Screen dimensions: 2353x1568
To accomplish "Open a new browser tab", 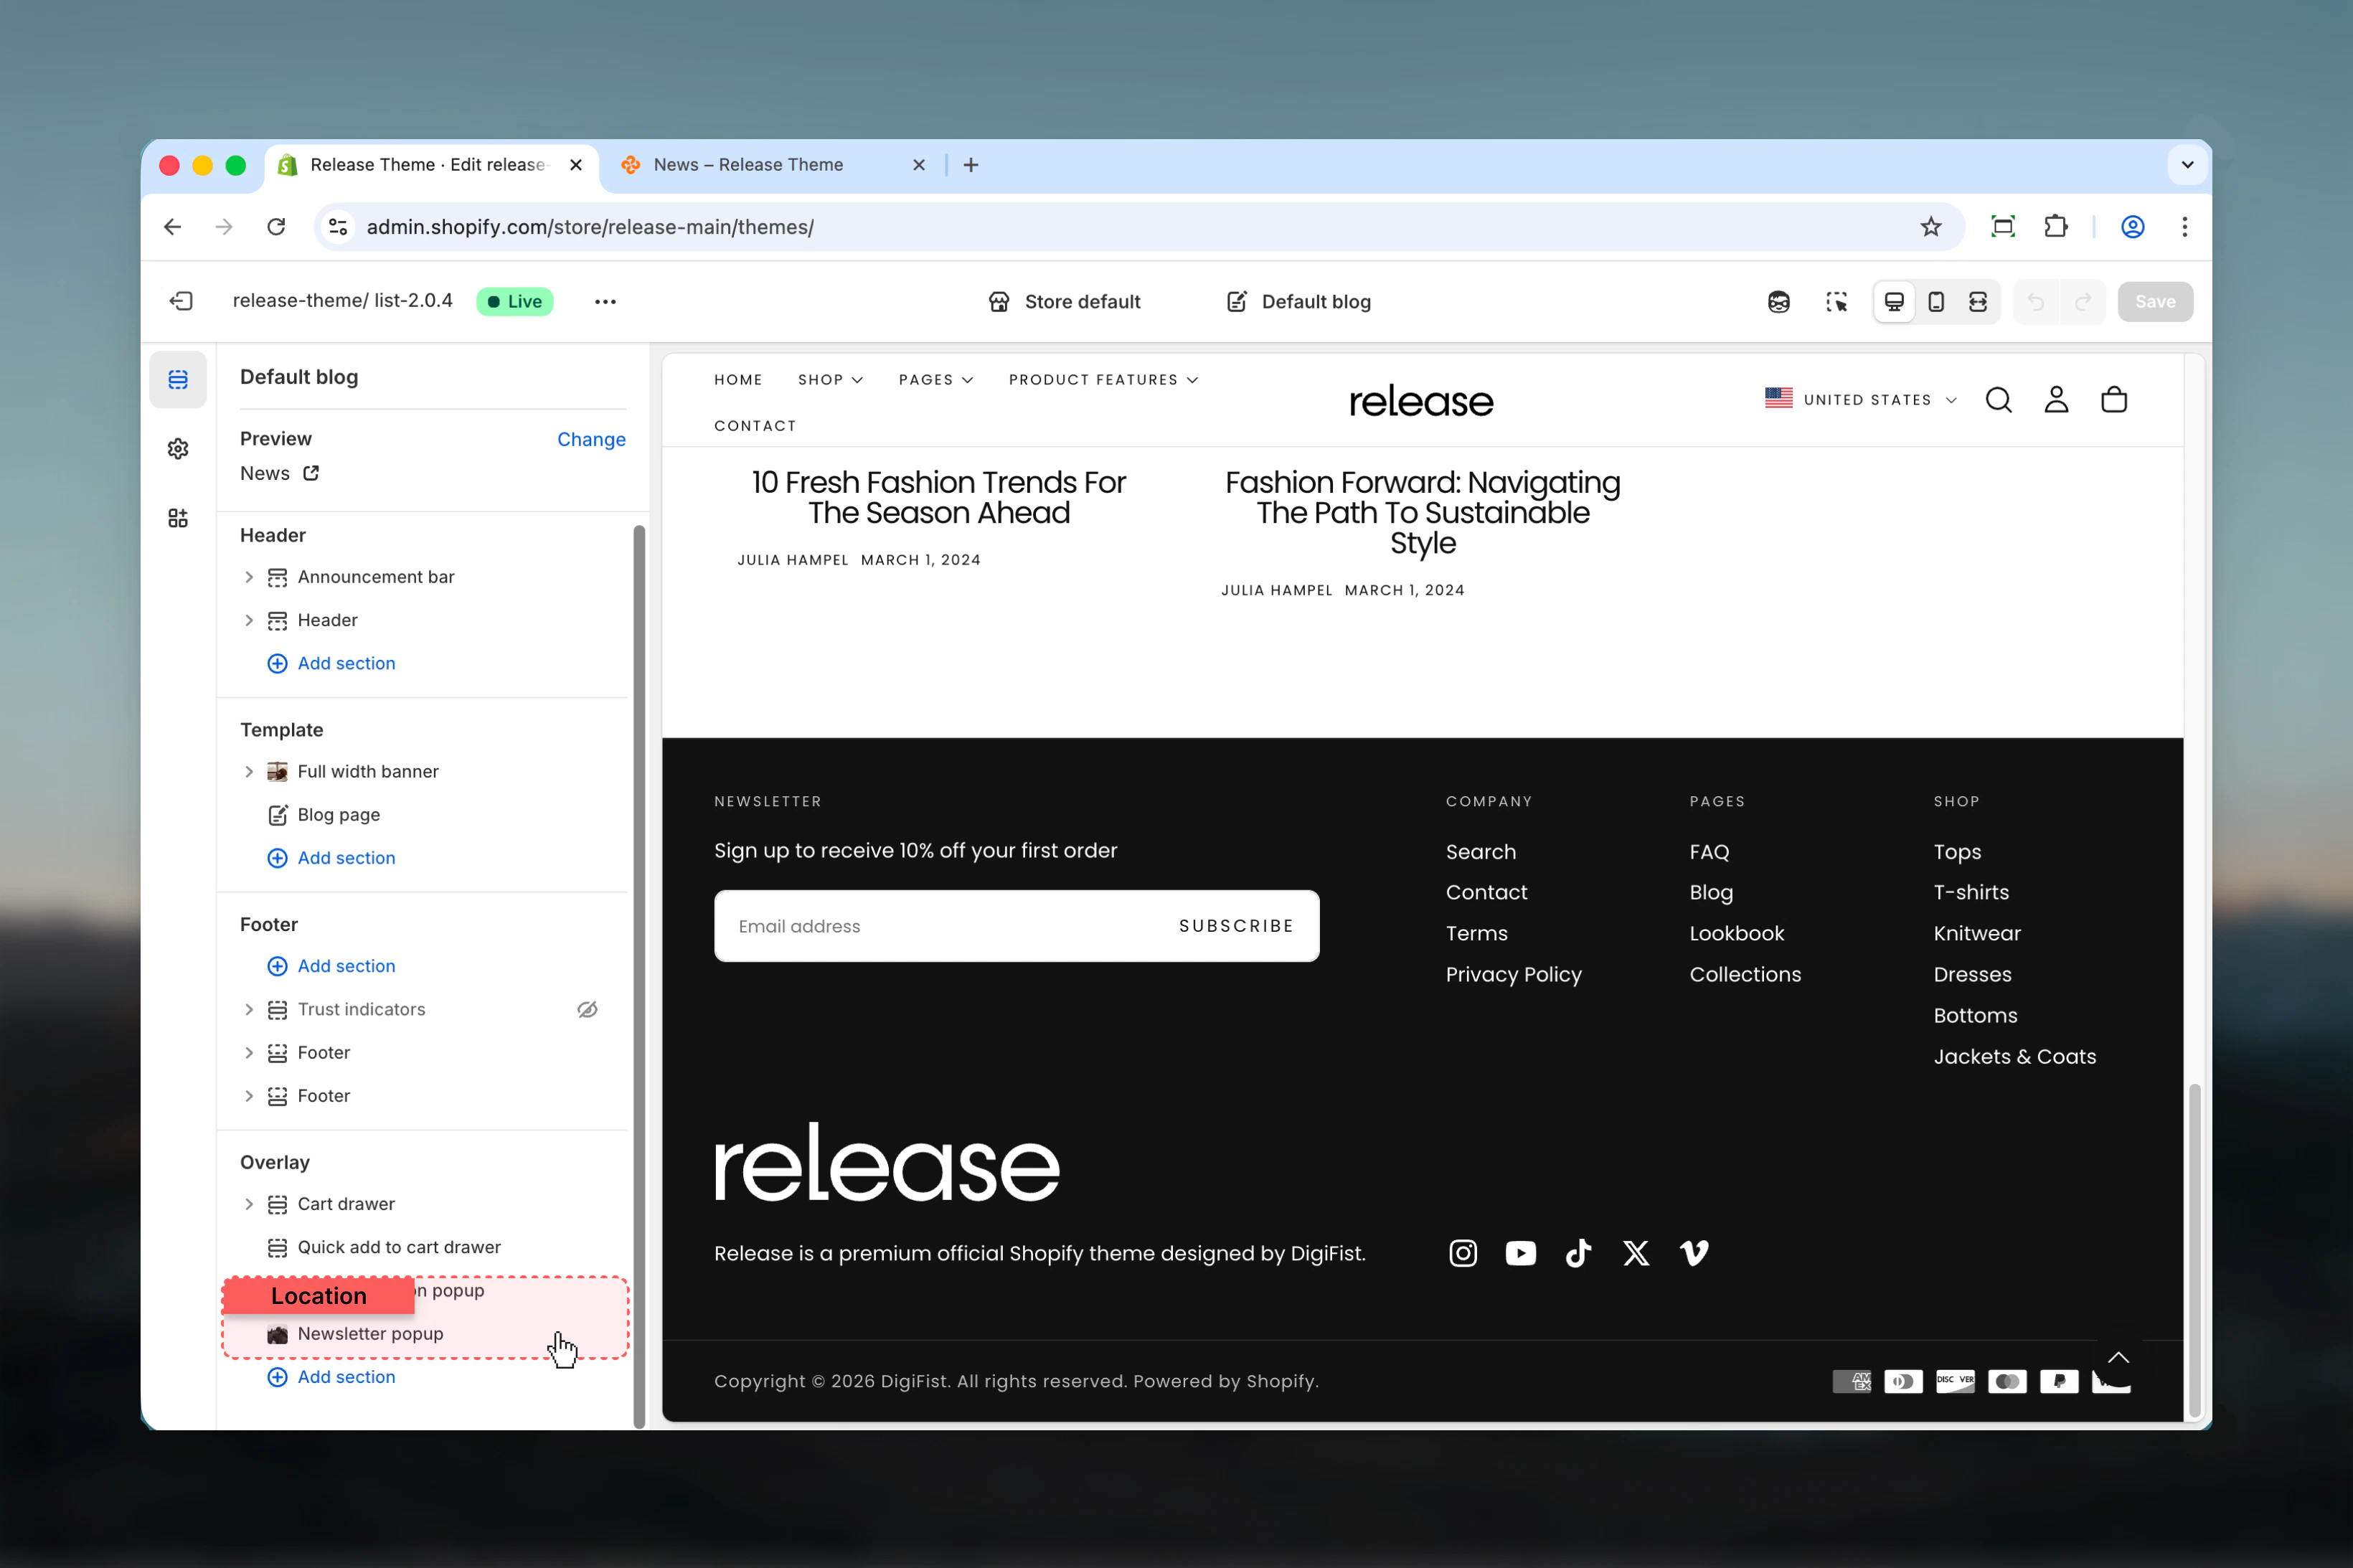I will pos(970,165).
